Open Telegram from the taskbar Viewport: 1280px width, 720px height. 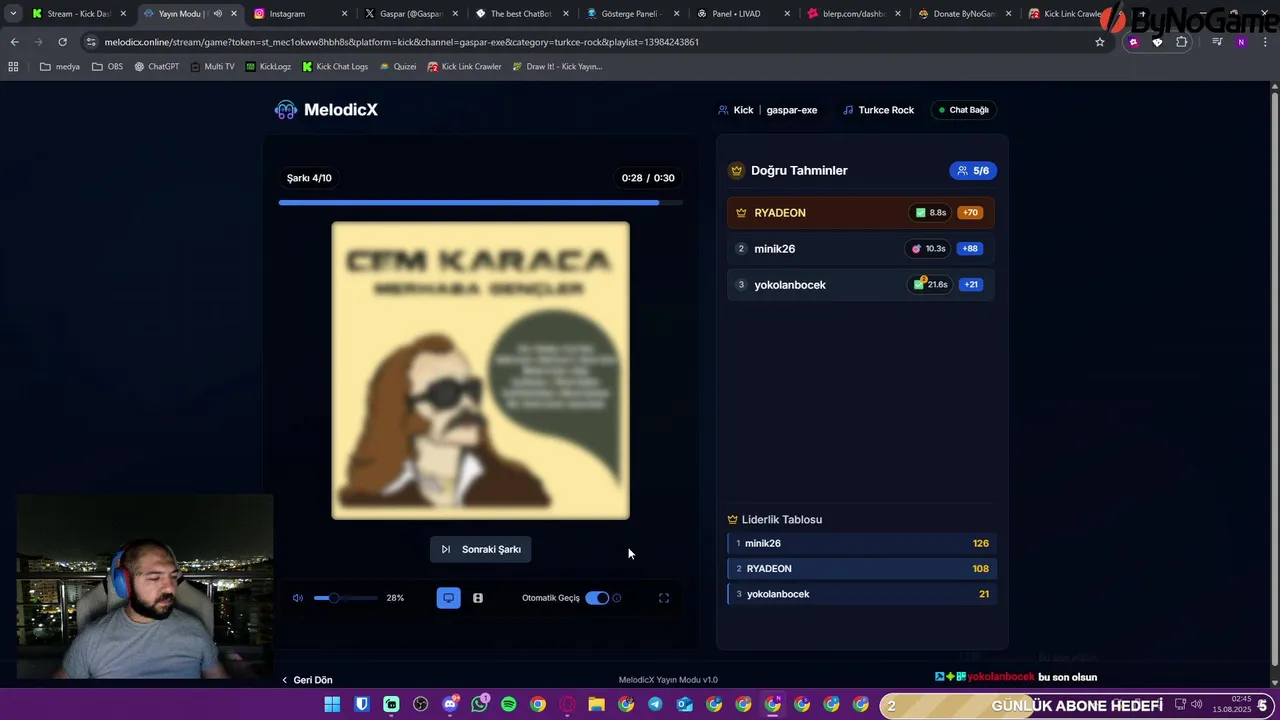(655, 705)
